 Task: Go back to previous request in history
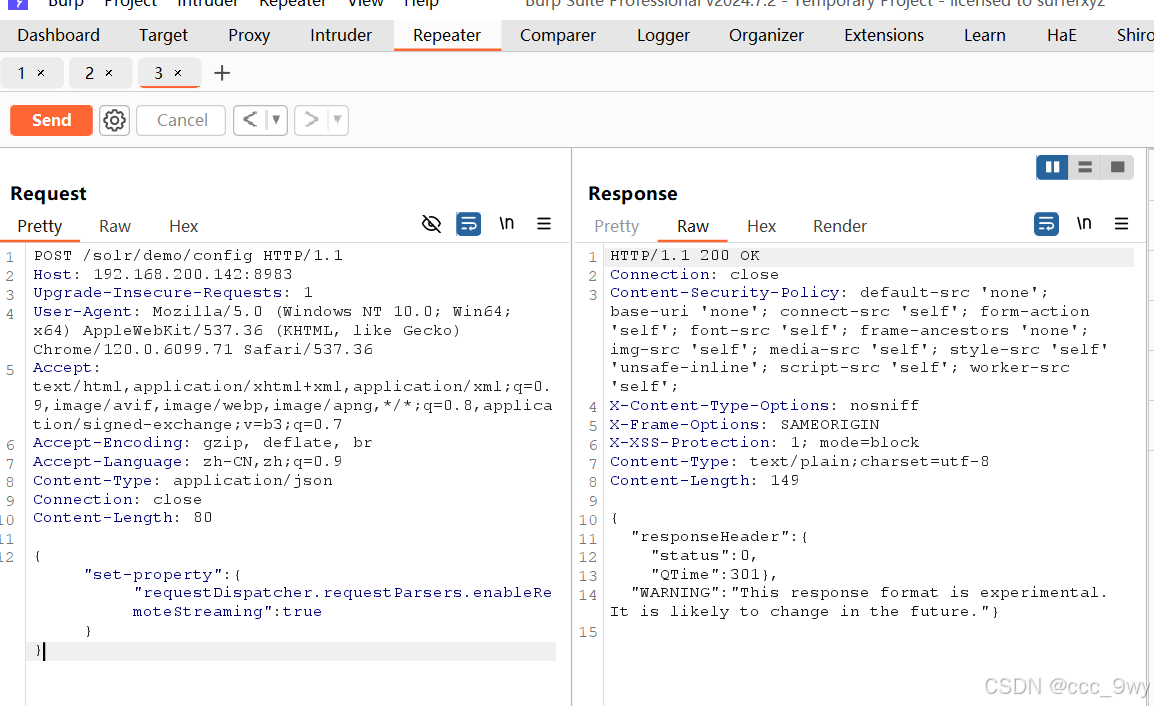[x=250, y=120]
